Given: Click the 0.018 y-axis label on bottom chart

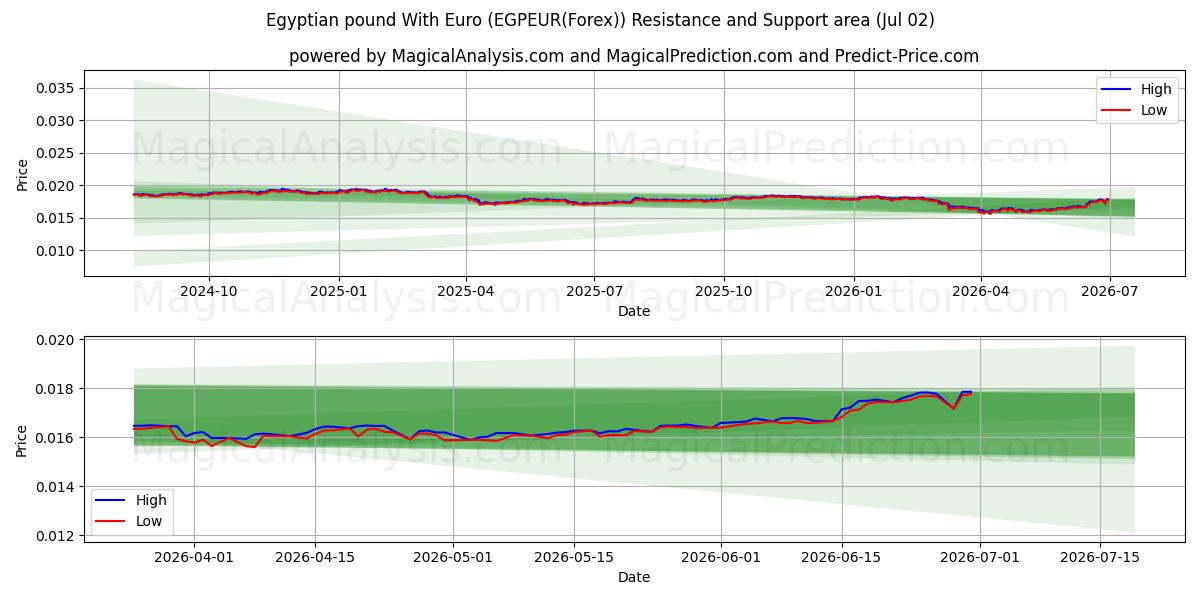Looking at the screenshot, I should coord(55,389).
